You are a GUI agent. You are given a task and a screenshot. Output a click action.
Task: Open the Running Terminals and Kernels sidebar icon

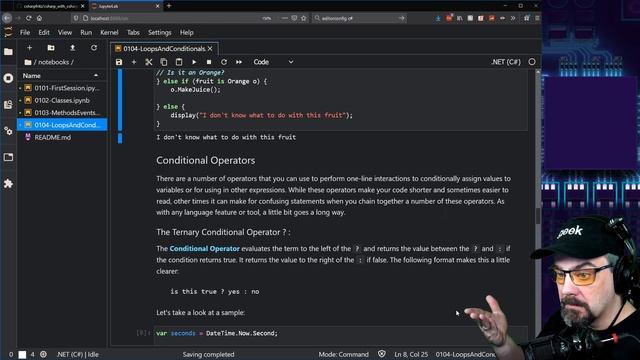[8, 78]
